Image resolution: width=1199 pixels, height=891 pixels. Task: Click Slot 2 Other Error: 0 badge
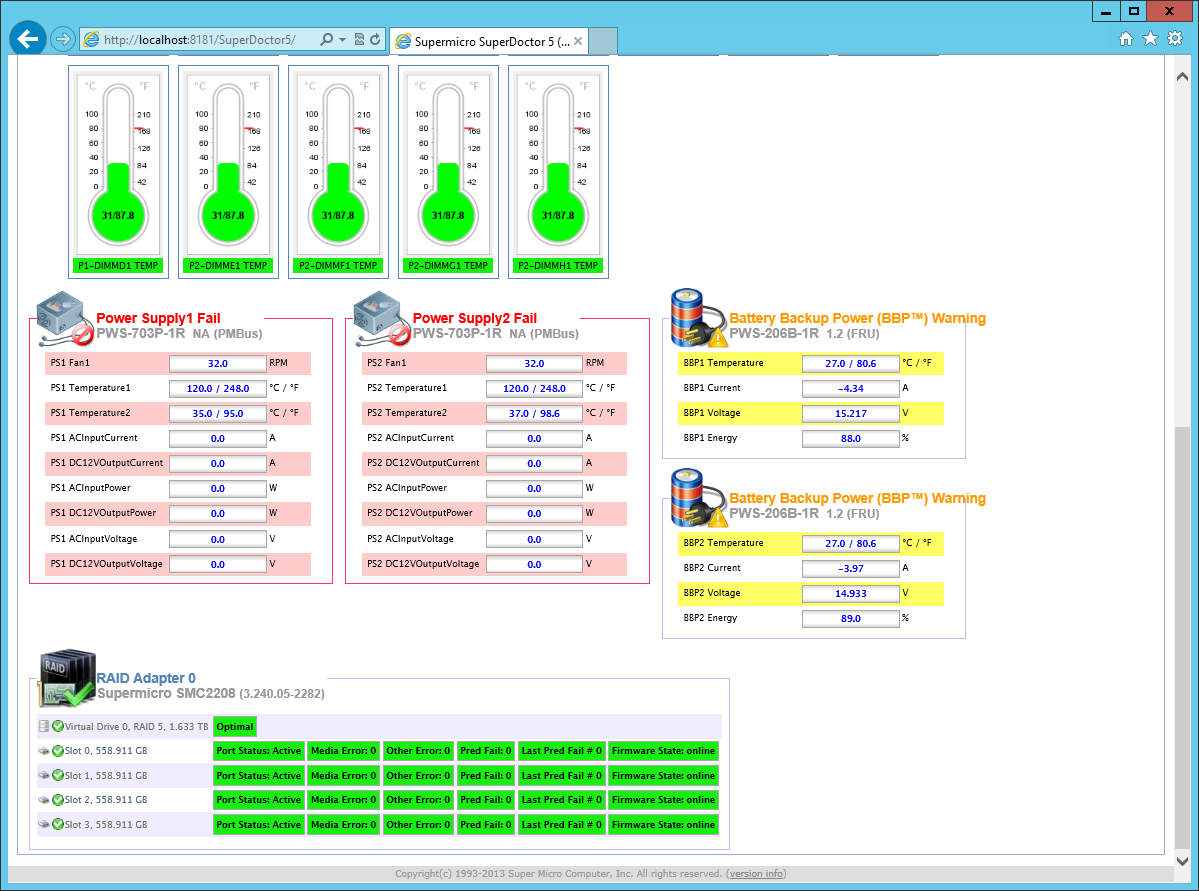point(418,800)
